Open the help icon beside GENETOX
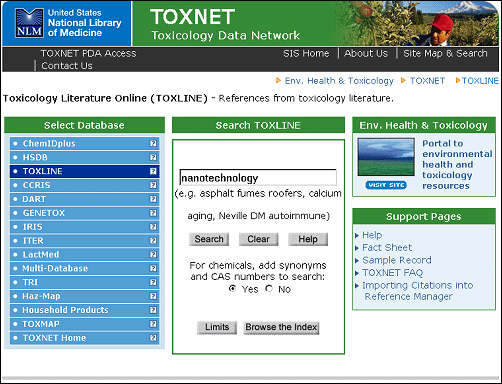502x384 pixels. pos(153,213)
